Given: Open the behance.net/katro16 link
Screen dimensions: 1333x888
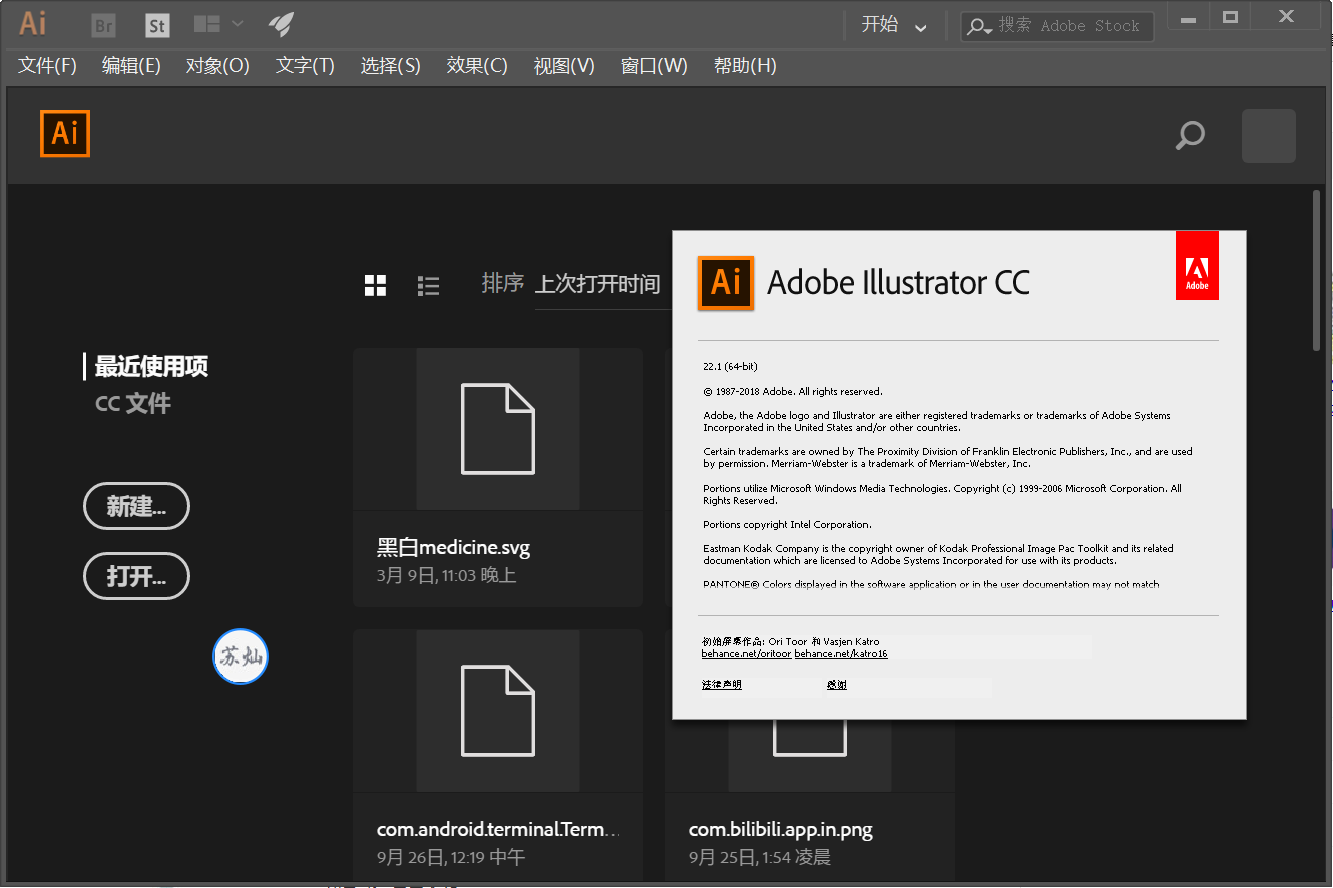Looking at the screenshot, I should tap(841, 654).
